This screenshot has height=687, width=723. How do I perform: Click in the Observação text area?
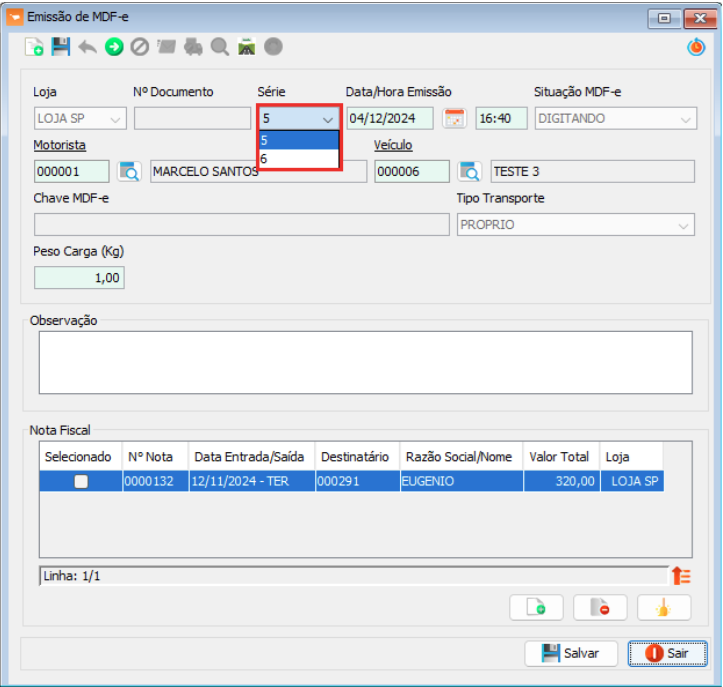click(x=365, y=362)
